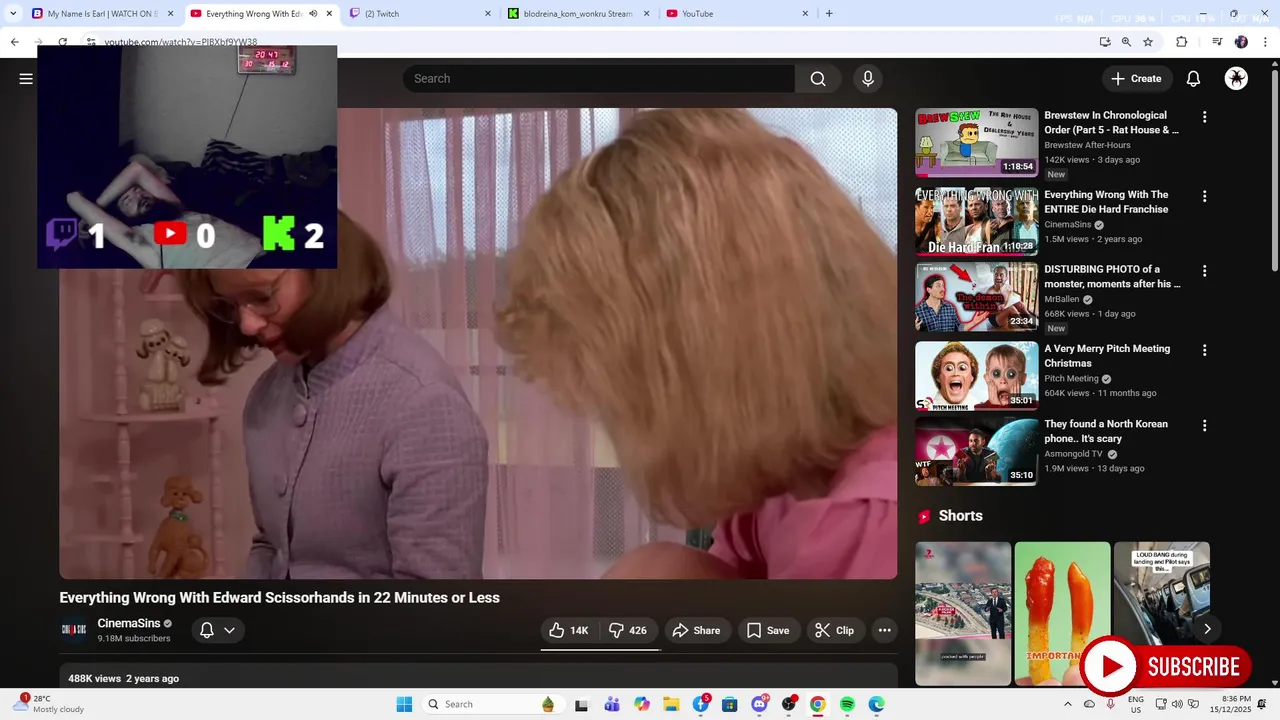
Task: Click the red SUBSCRIBE overlay button
Action: pyautogui.click(x=1166, y=667)
